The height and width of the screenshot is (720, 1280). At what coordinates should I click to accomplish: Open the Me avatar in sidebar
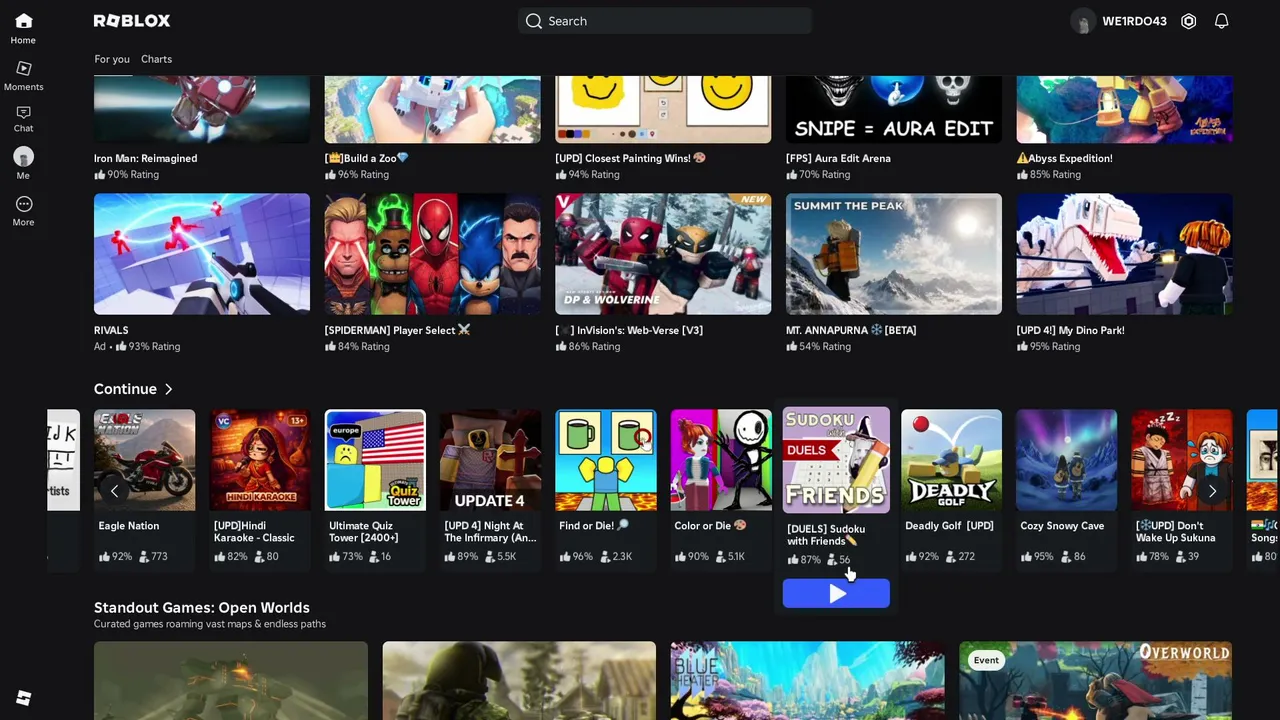[x=23, y=157]
